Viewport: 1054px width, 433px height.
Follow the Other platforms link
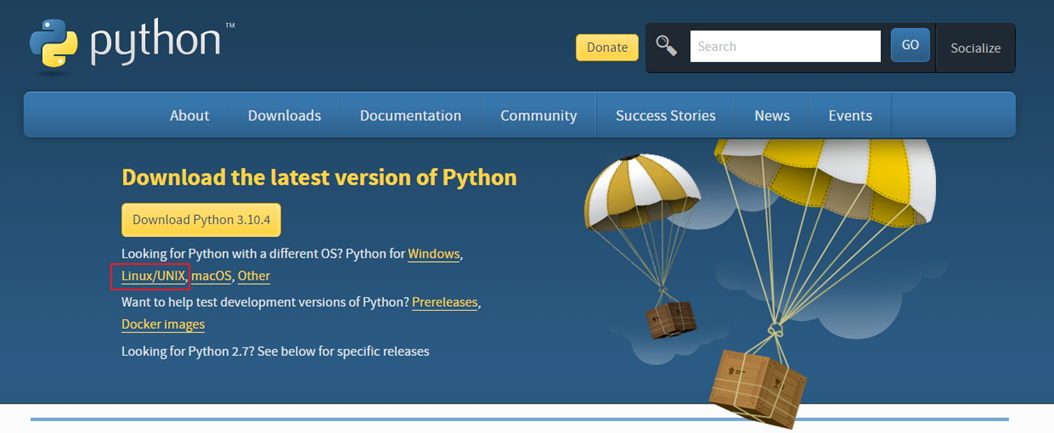(x=254, y=276)
